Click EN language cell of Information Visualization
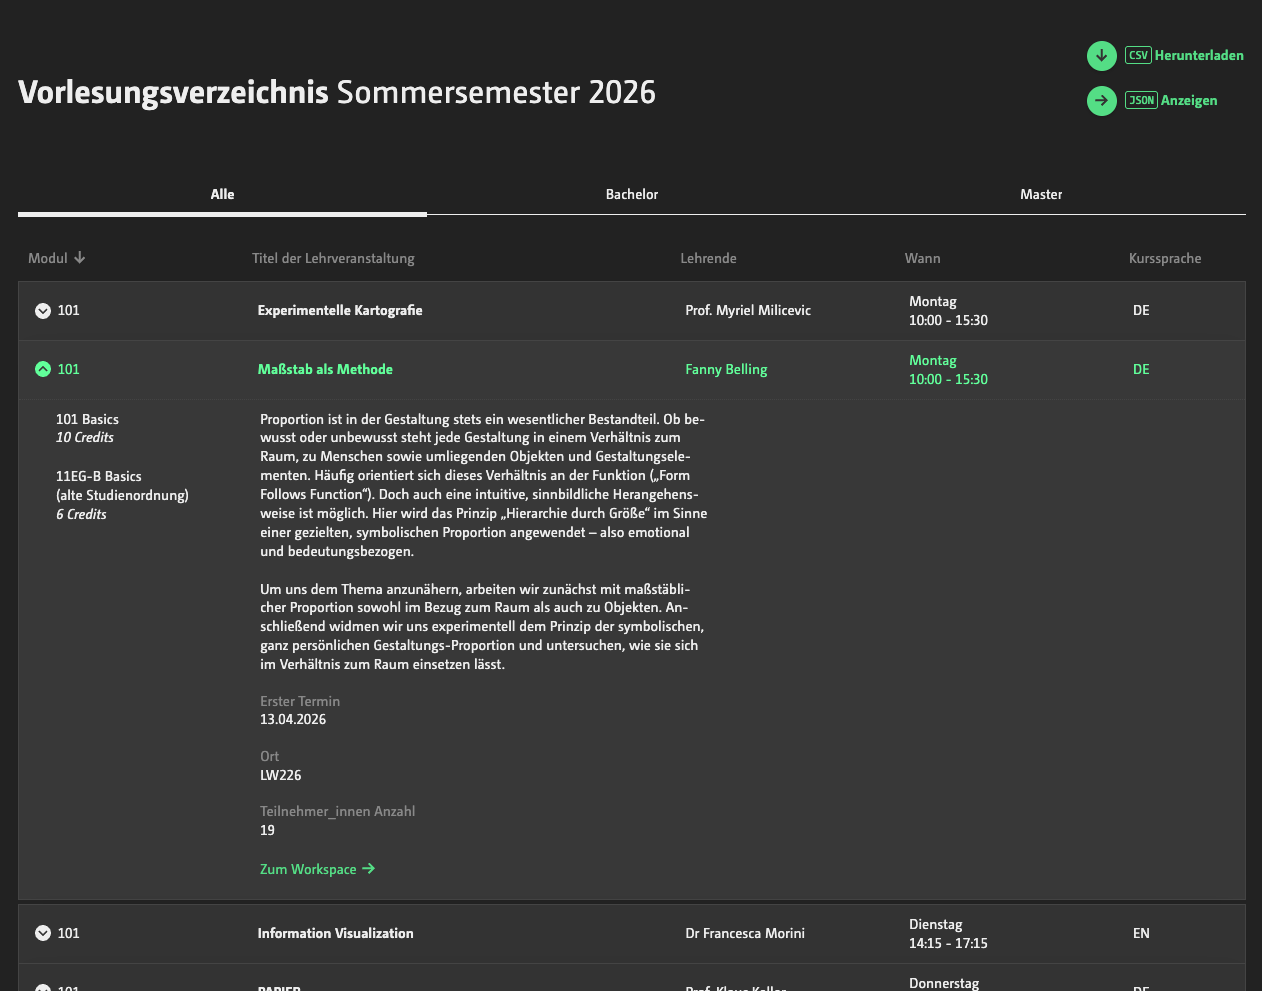This screenshot has width=1262, height=991. (1141, 933)
